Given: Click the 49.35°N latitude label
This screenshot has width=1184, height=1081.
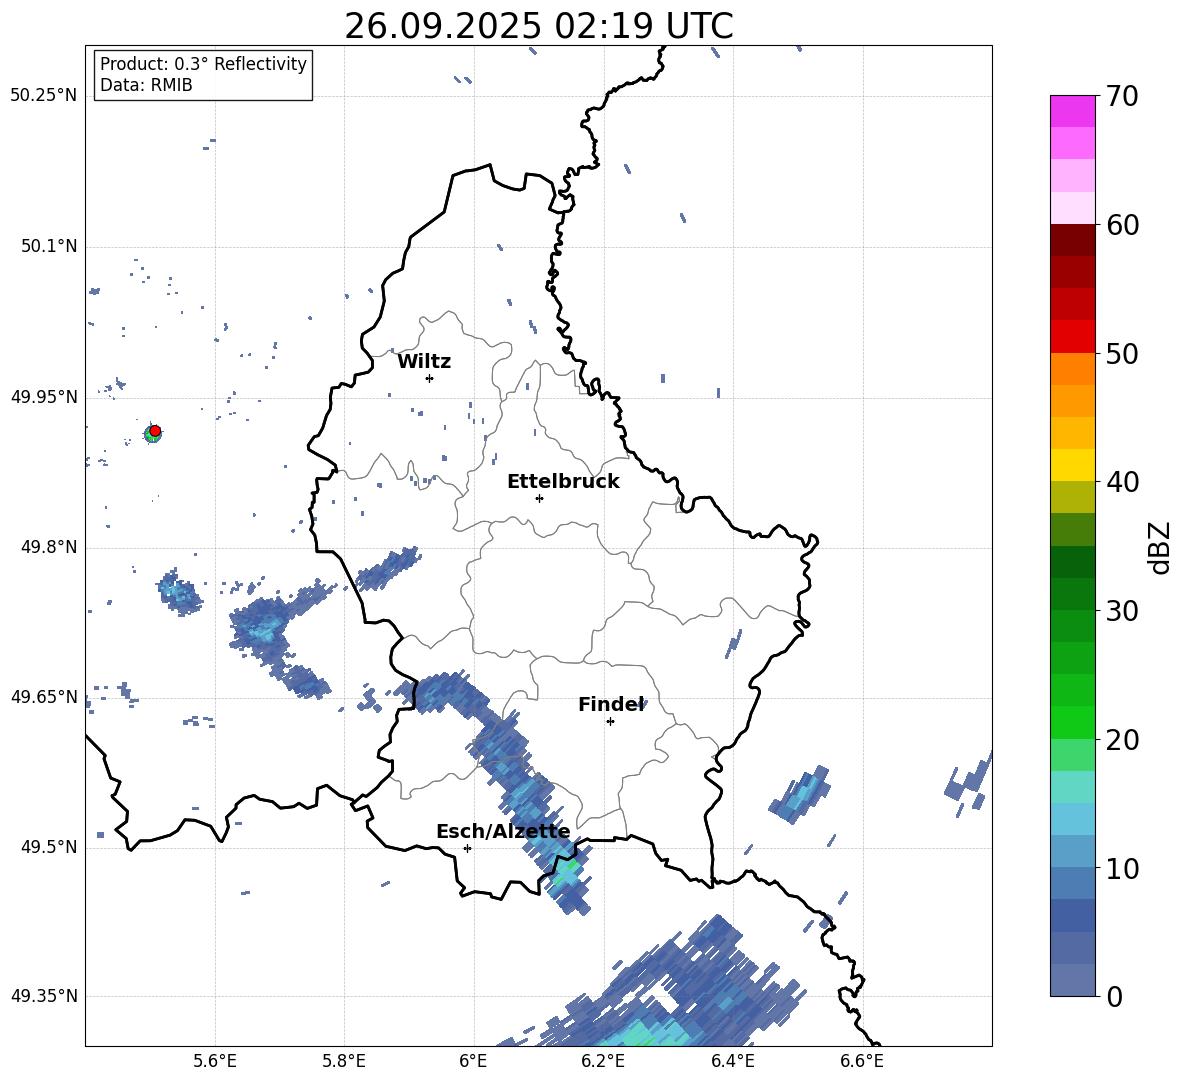Looking at the screenshot, I should (43, 996).
